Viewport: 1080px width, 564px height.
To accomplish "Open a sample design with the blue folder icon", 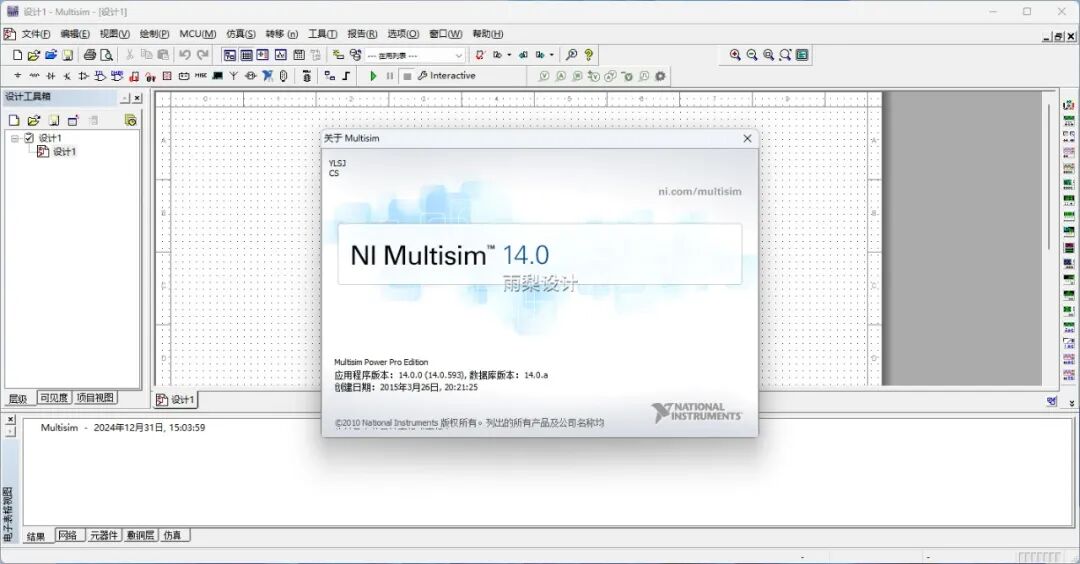I will tap(50, 55).
